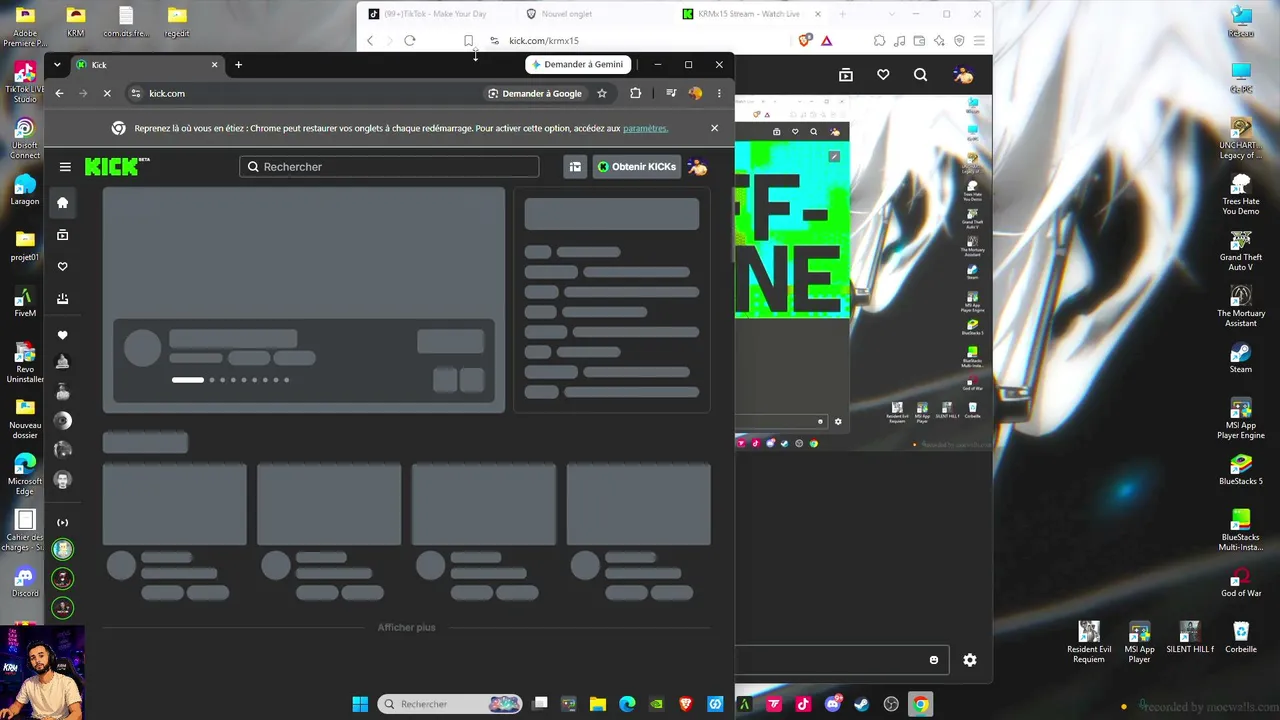Open File Explorer from the taskbar
Viewport: 1280px width, 720px height.
point(598,704)
